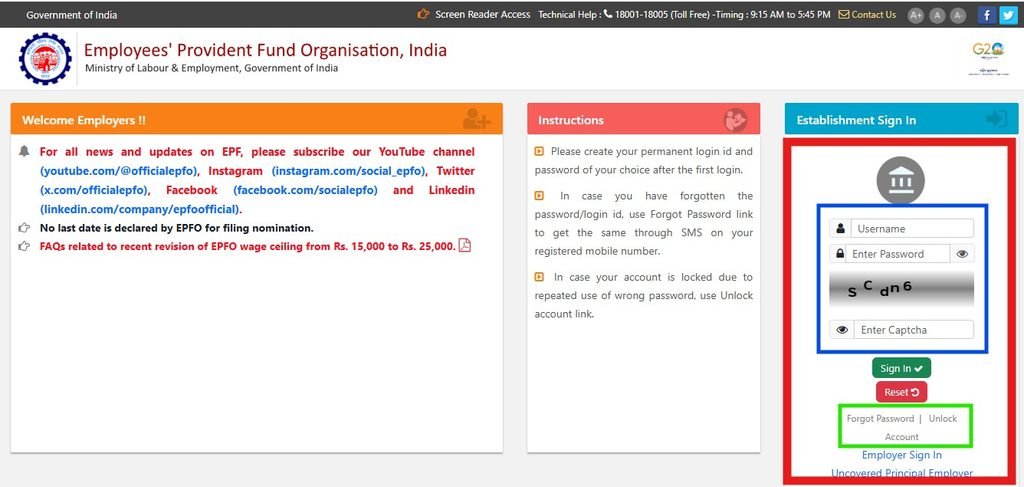Click the bank building avatar icon
Viewport: 1024px width, 487px height.
click(901, 180)
